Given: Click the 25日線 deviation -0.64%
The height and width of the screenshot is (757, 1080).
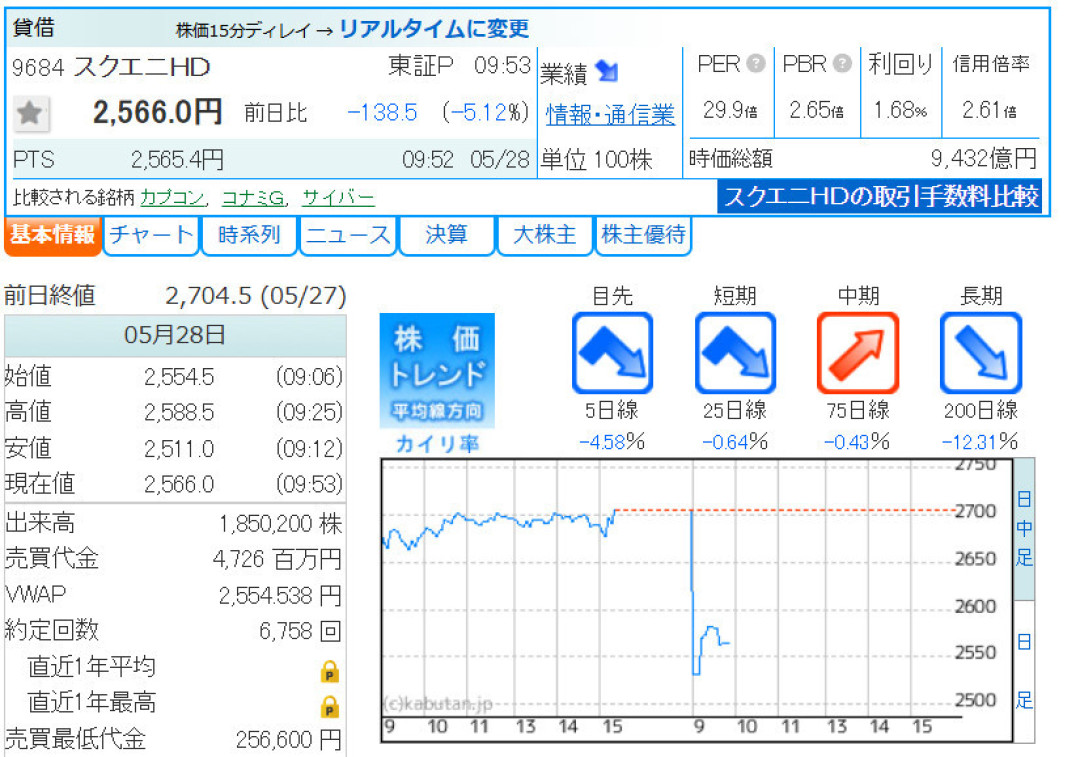Looking at the screenshot, I should point(735,442).
